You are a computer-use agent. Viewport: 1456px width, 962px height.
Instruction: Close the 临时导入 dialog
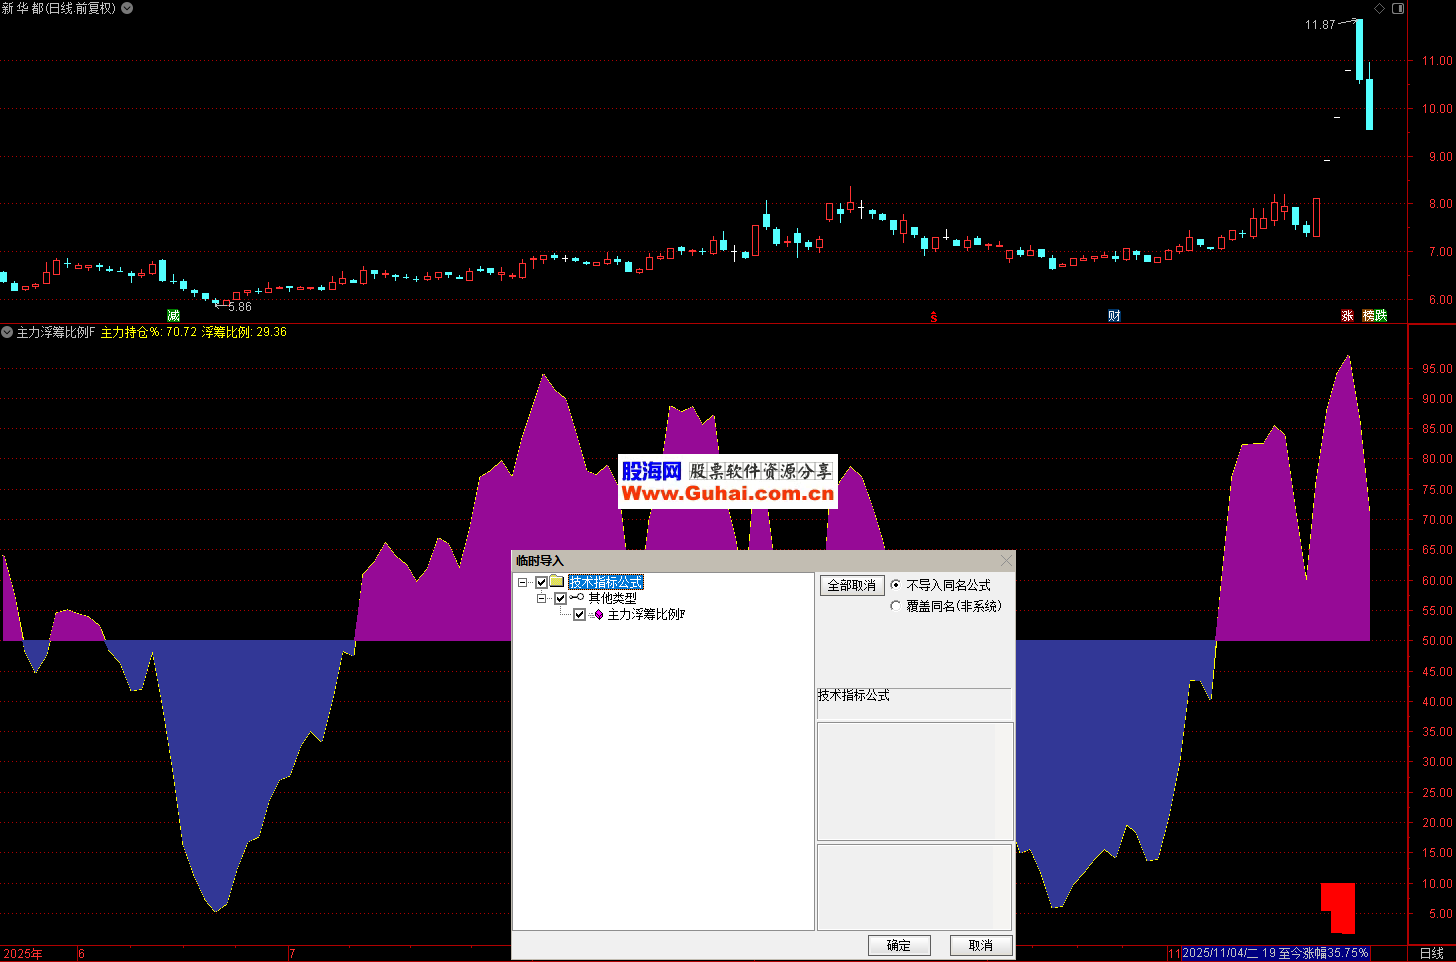point(1006,560)
